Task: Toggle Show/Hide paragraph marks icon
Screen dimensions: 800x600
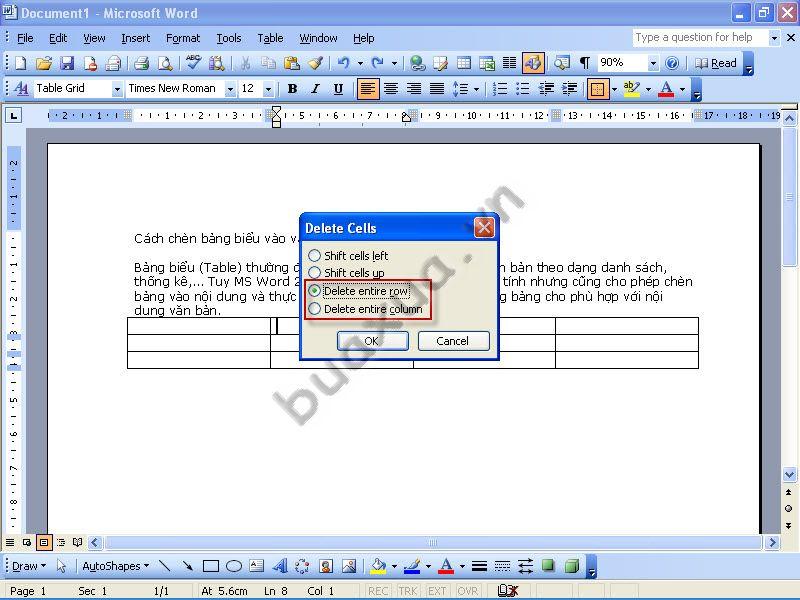Action: pos(585,63)
